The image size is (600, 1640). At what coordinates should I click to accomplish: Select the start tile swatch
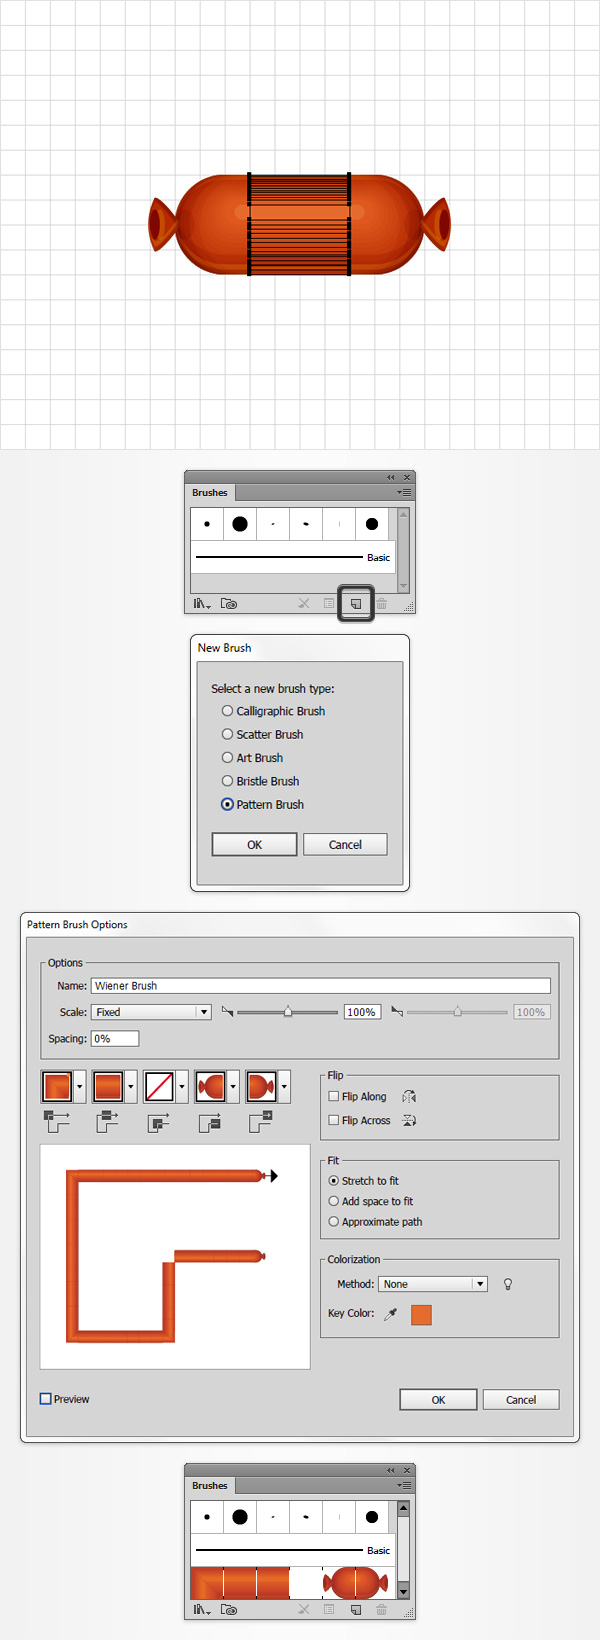point(210,1086)
